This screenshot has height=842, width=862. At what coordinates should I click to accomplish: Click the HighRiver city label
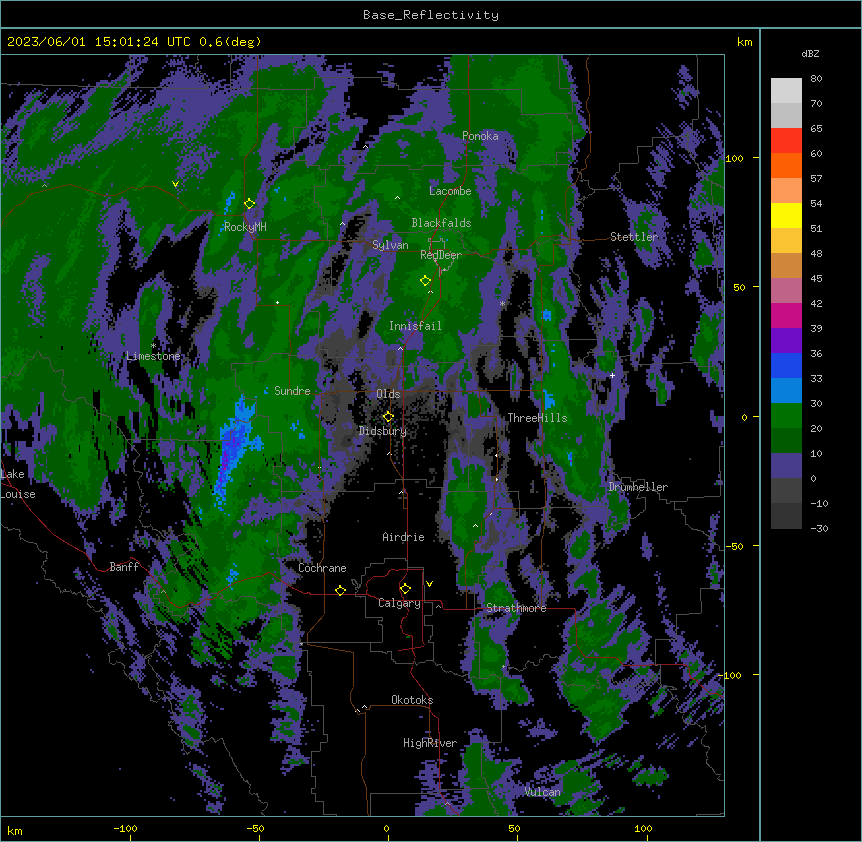(x=430, y=743)
